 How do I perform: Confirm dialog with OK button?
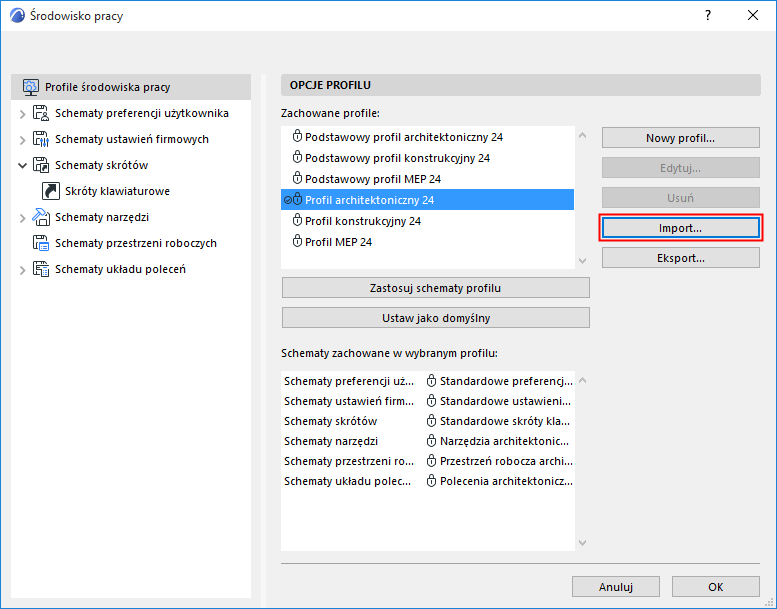coord(716,587)
